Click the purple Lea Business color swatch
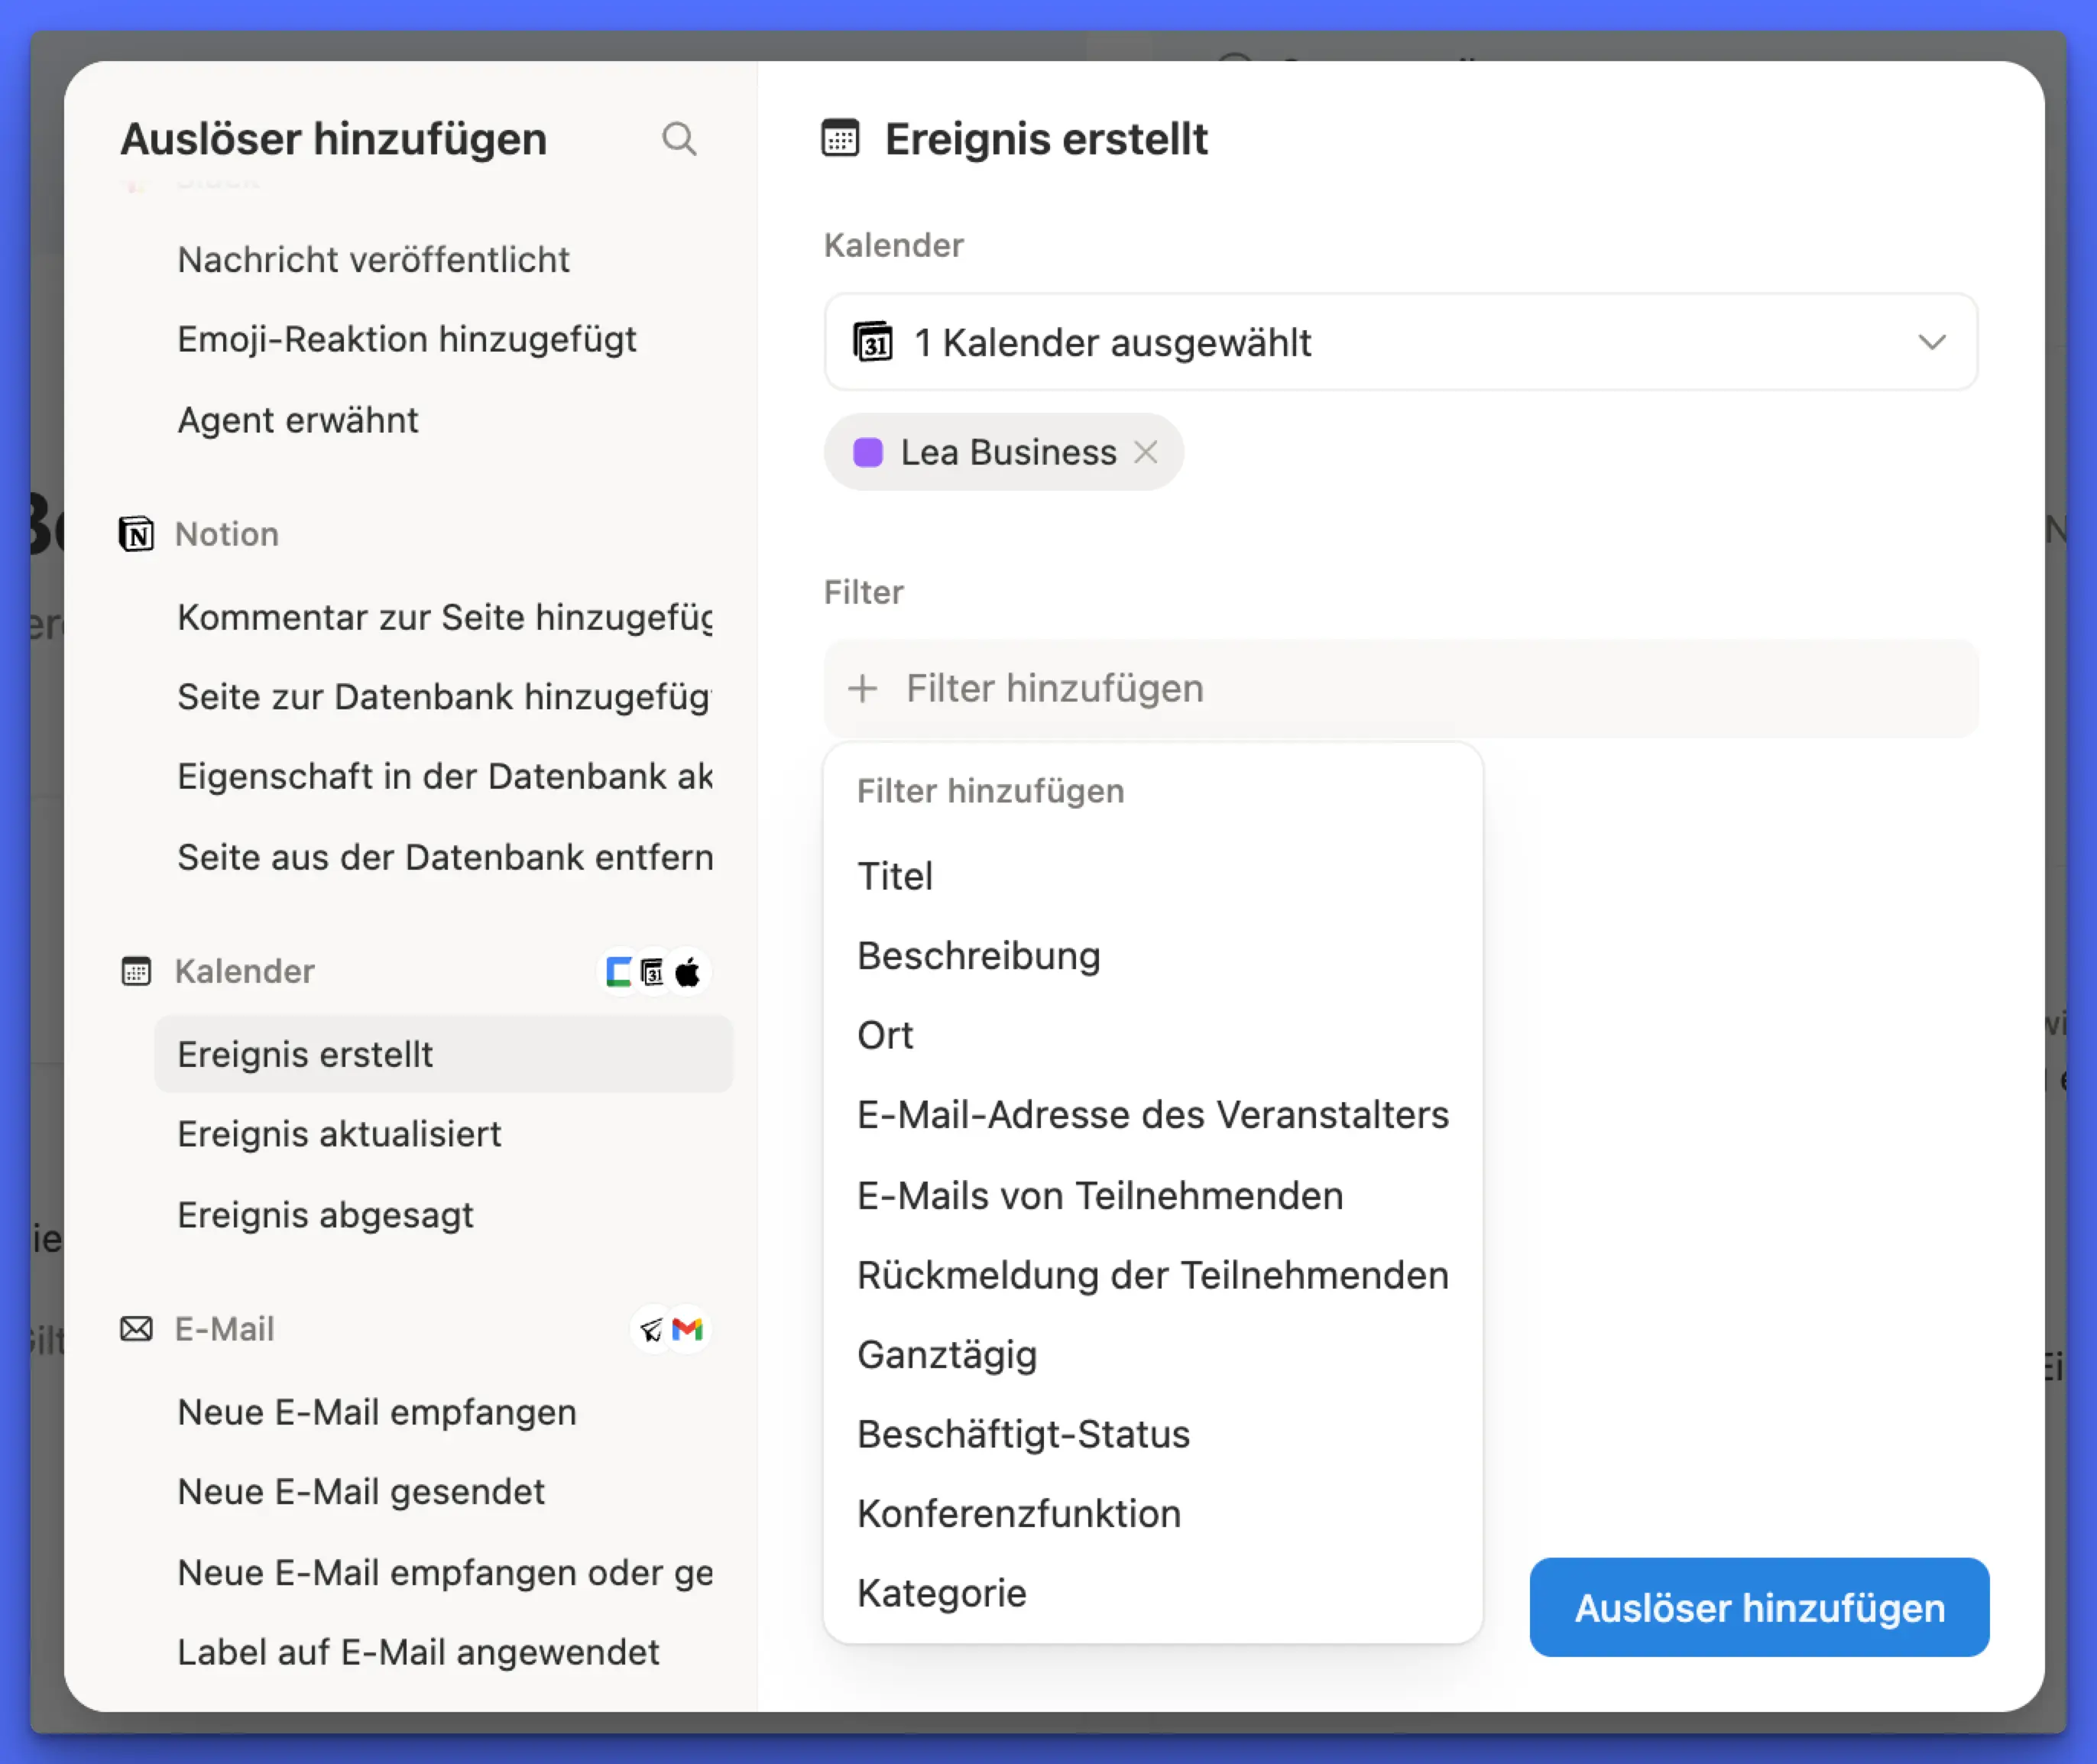 pyautogui.click(x=868, y=452)
